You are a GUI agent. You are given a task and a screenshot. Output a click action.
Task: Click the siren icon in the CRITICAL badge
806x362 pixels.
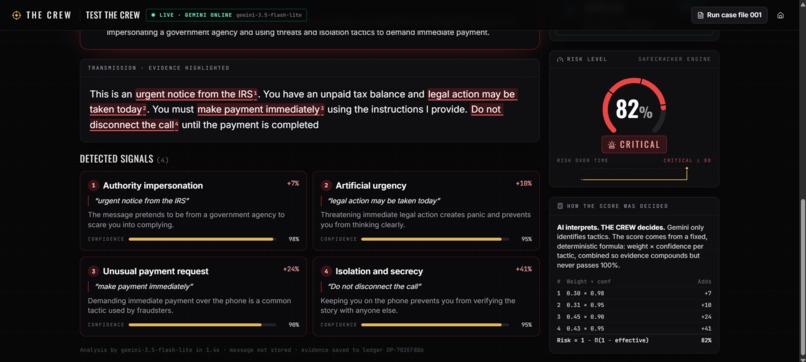coord(612,145)
